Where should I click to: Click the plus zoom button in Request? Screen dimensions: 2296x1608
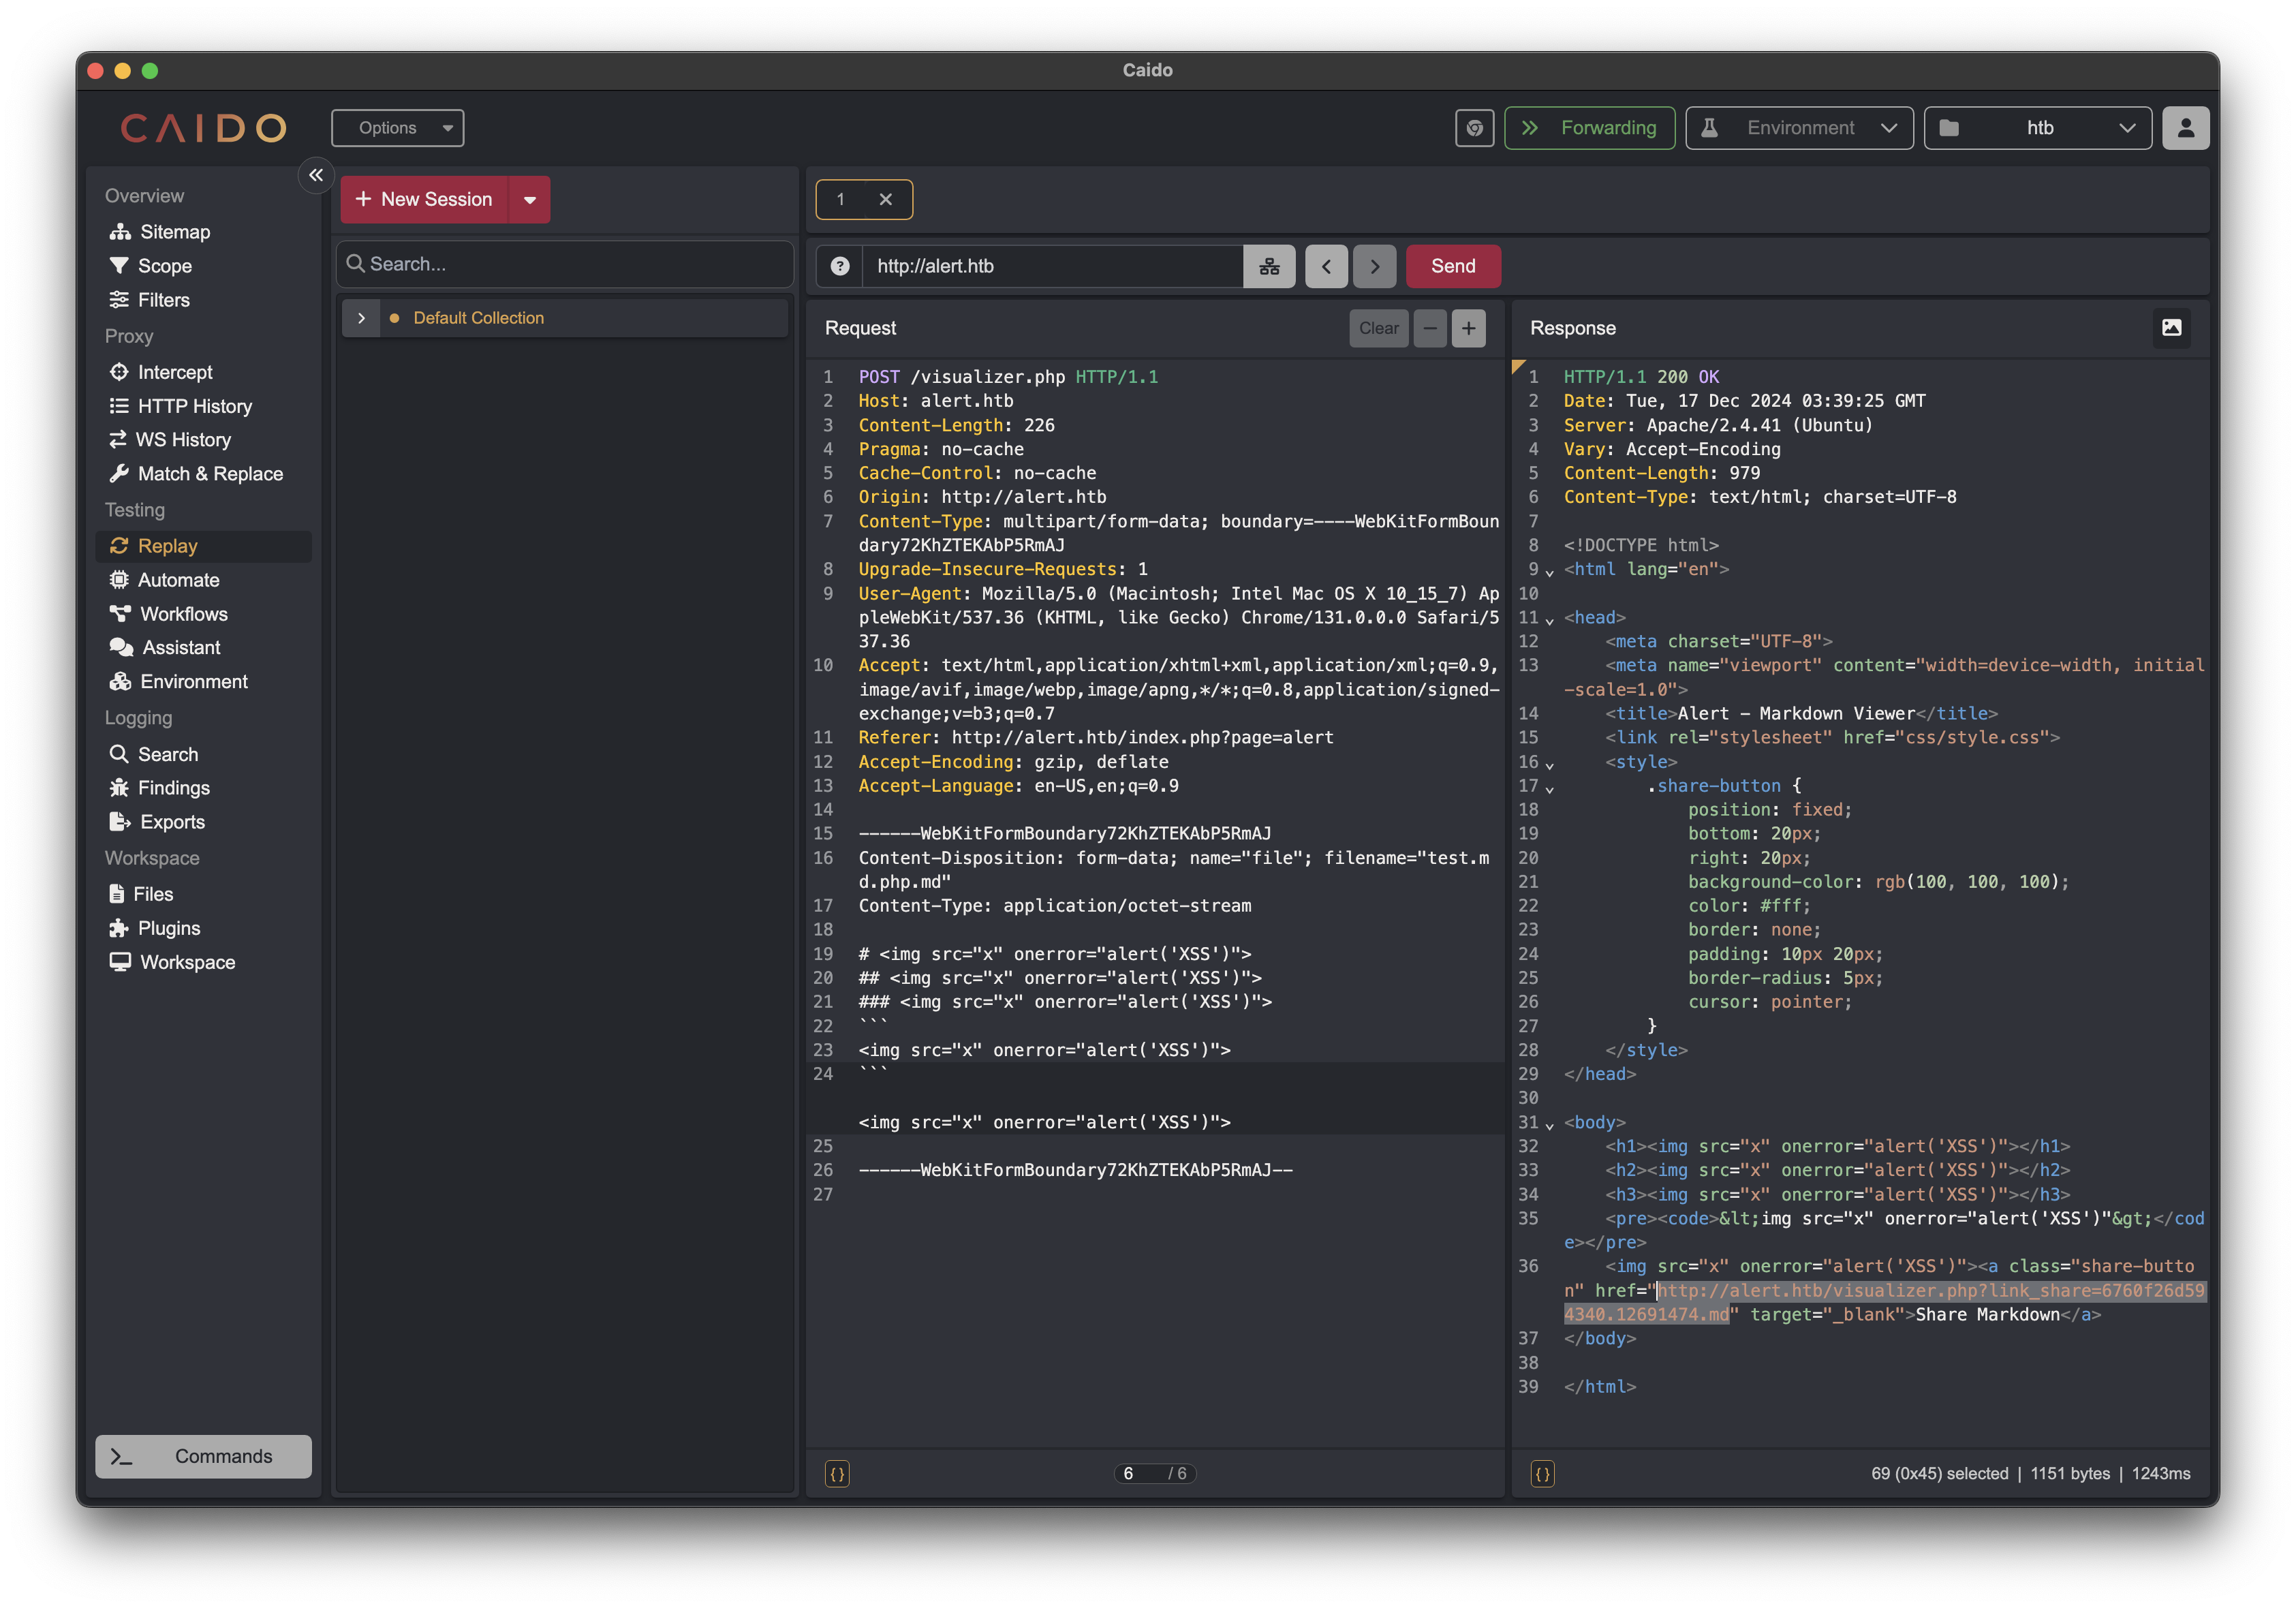pos(1468,328)
